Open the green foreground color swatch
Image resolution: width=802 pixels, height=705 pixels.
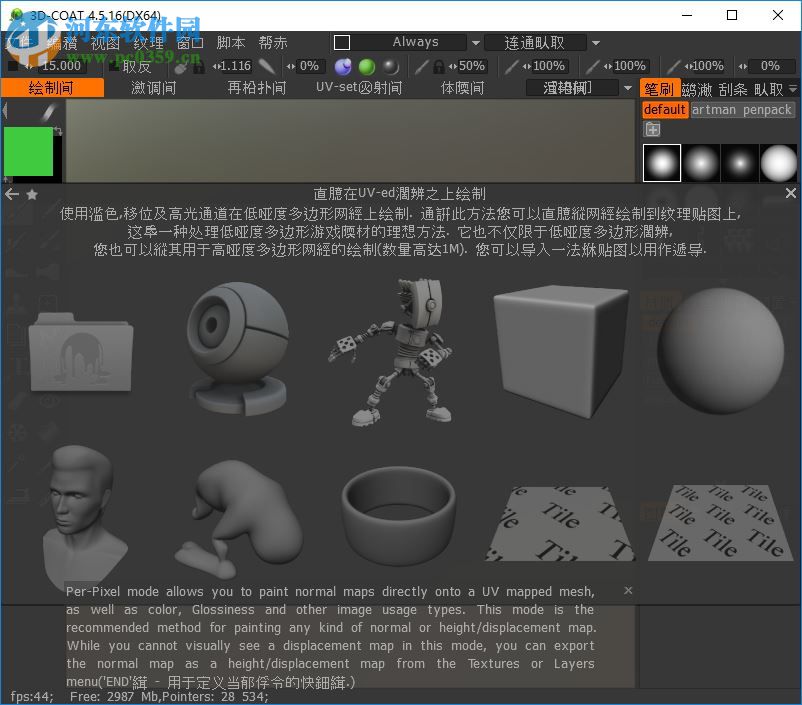coord(28,151)
